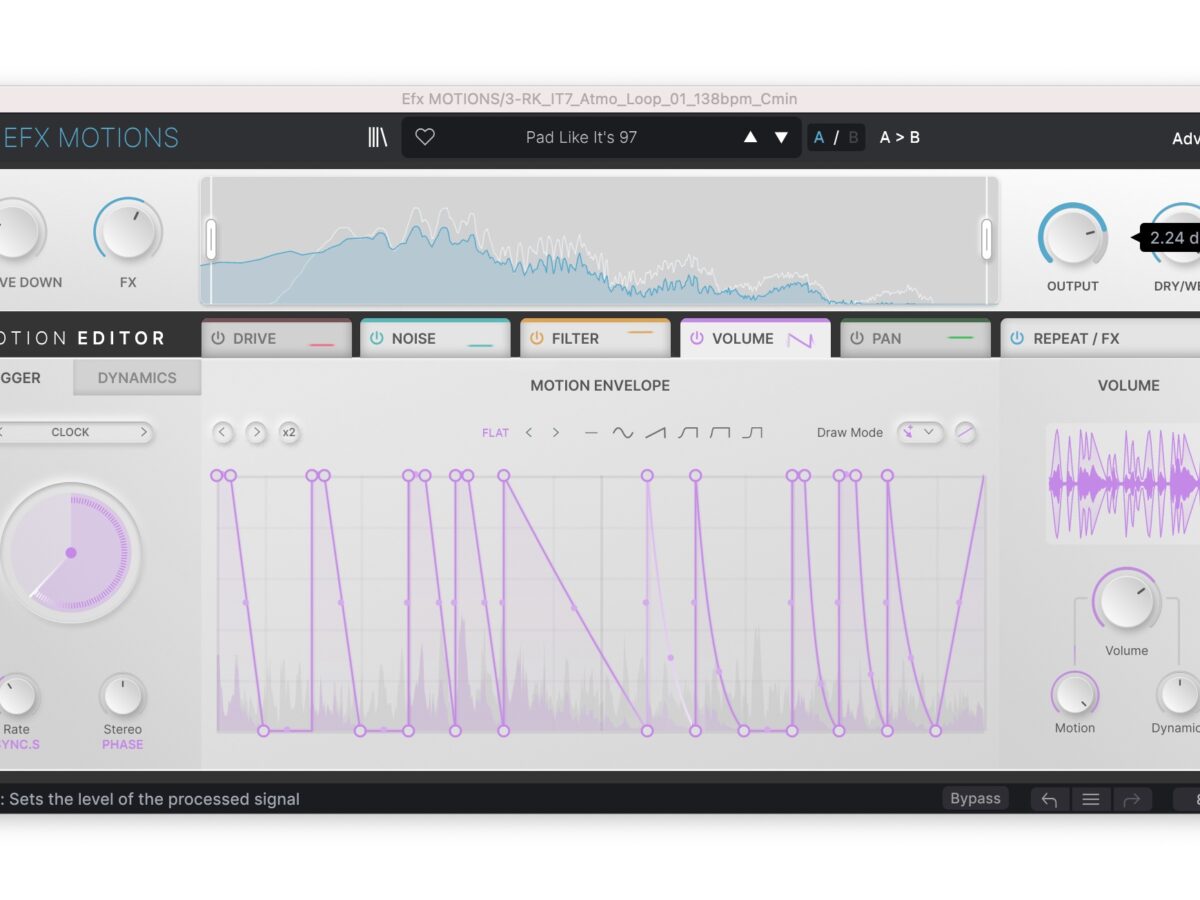Select the ramp up envelope shape

(x=655, y=433)
